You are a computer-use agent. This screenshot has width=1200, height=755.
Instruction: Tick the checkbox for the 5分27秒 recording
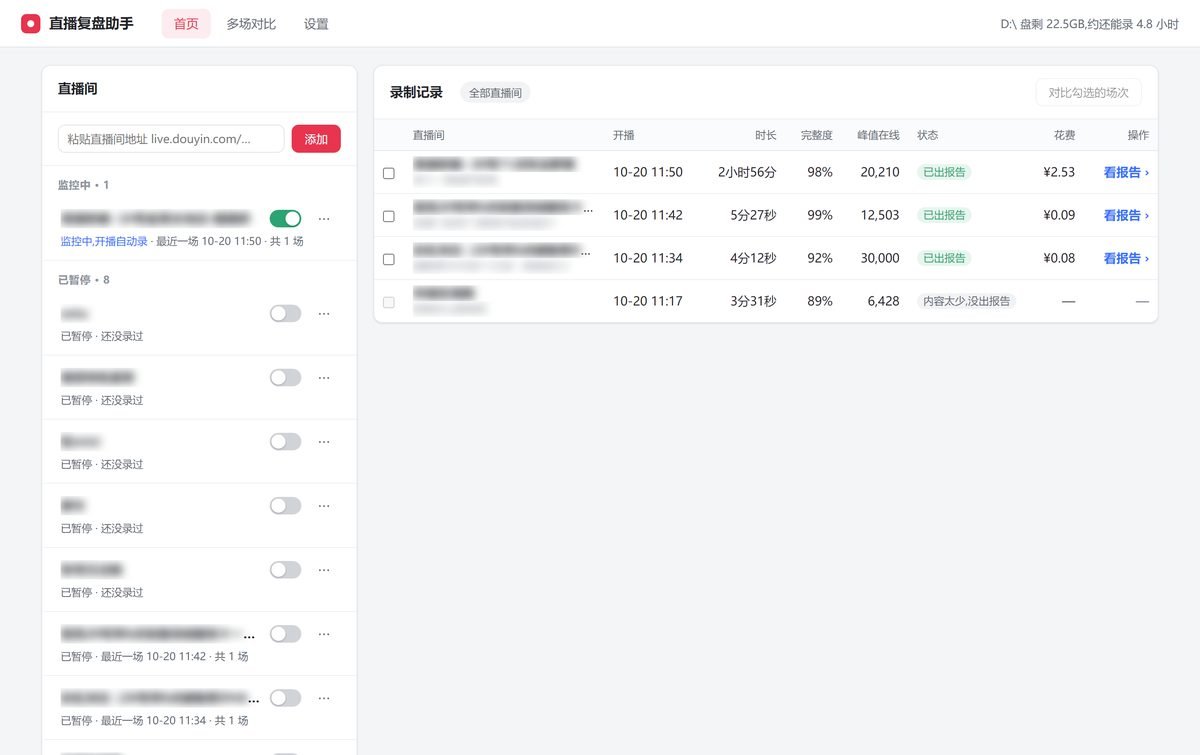coord(389,216)
